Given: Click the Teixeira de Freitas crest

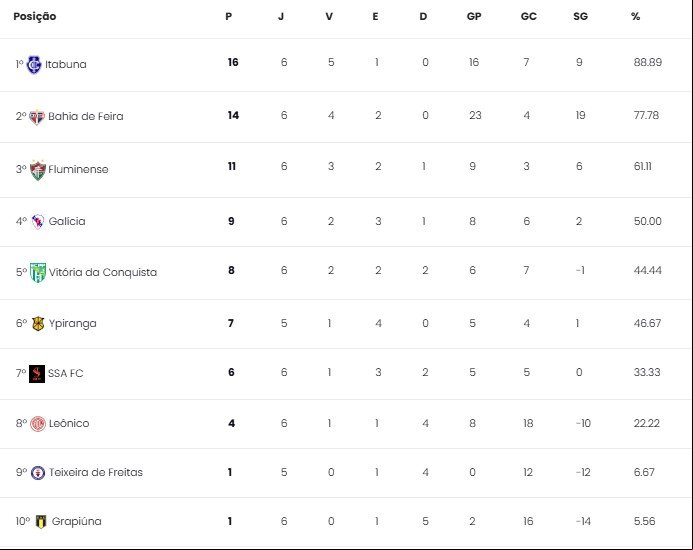Looking at the screenshot, I should coord(38,473).
